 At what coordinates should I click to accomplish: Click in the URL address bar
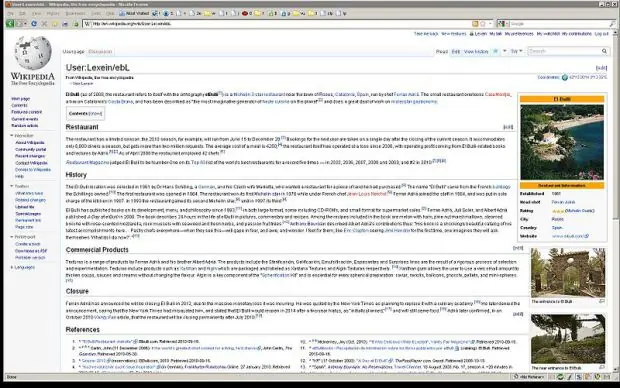tap(281, 24)
